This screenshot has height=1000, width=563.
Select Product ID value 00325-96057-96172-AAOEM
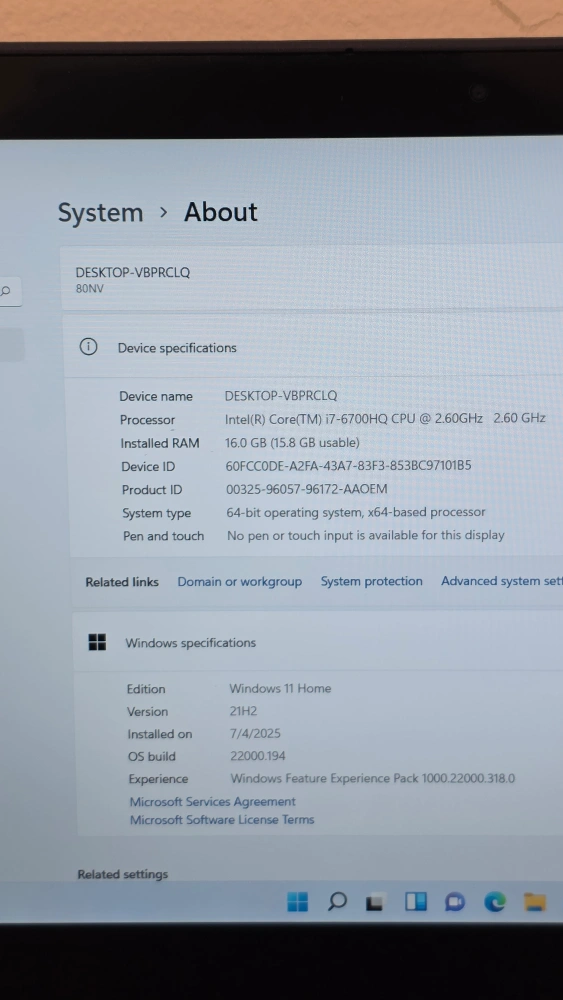tap(307, 489)
